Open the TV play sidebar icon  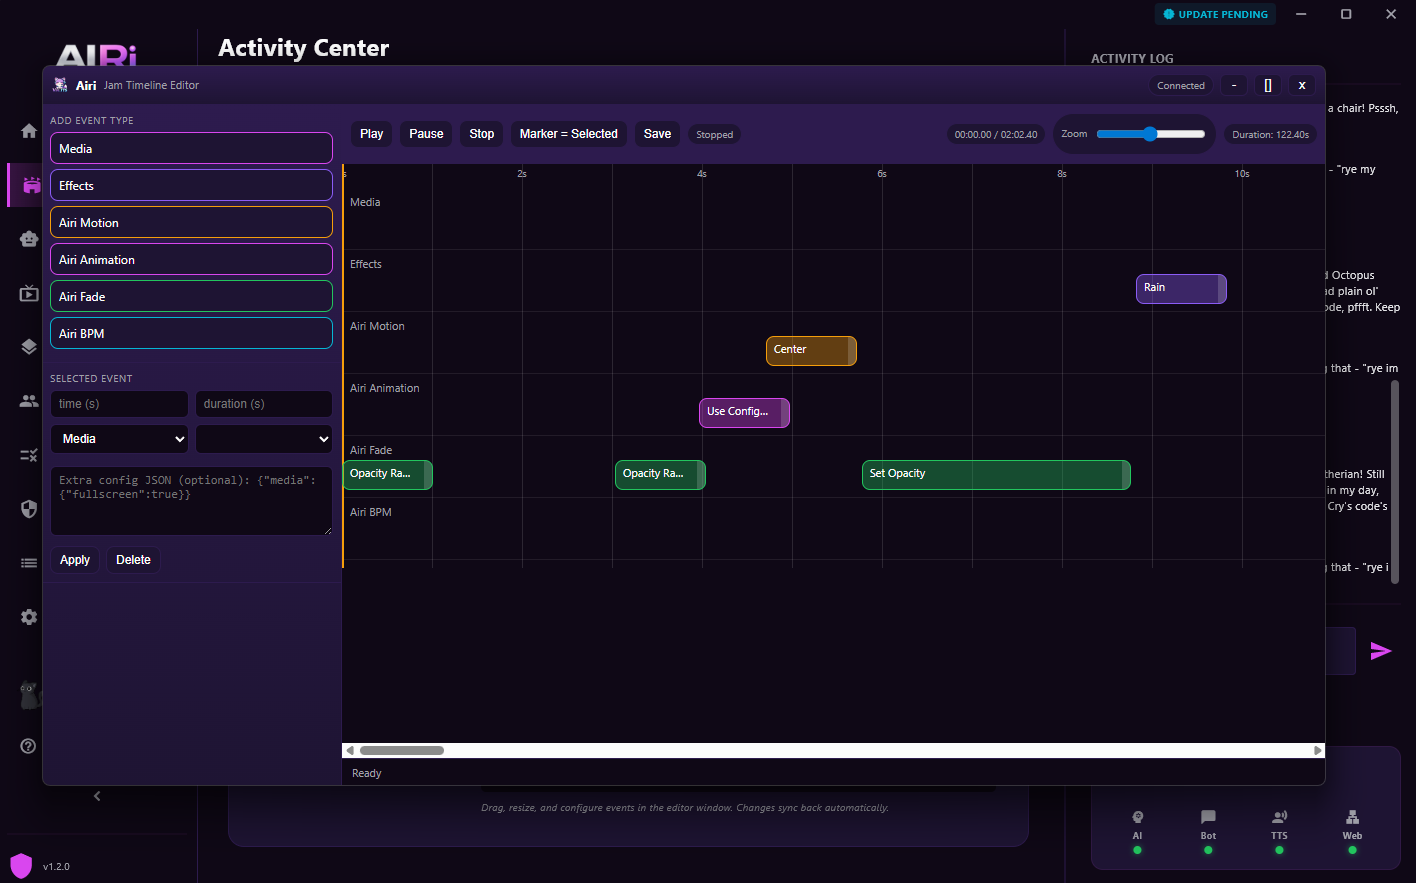pyautogui.click(x=28, y=293)
